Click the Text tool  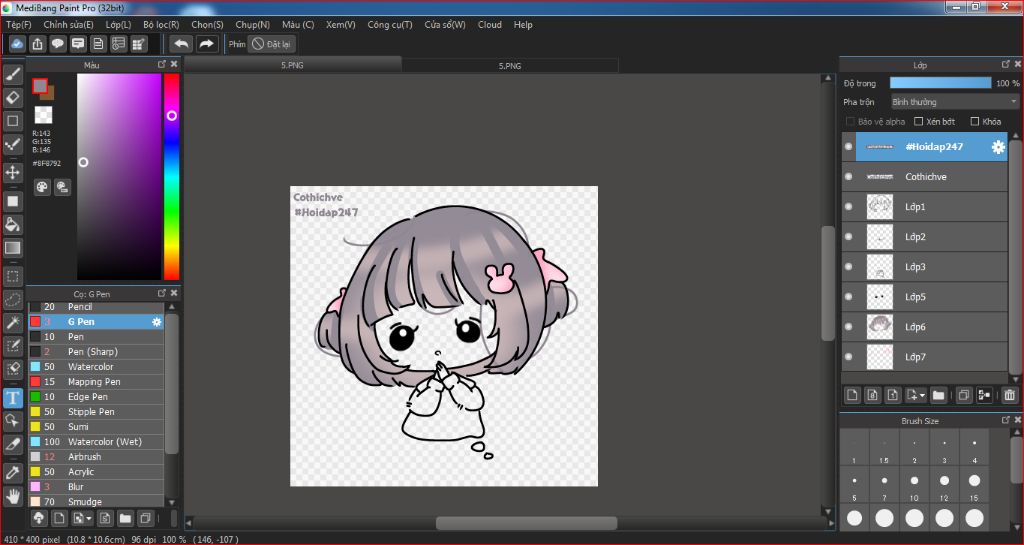(x=12, y=397)
